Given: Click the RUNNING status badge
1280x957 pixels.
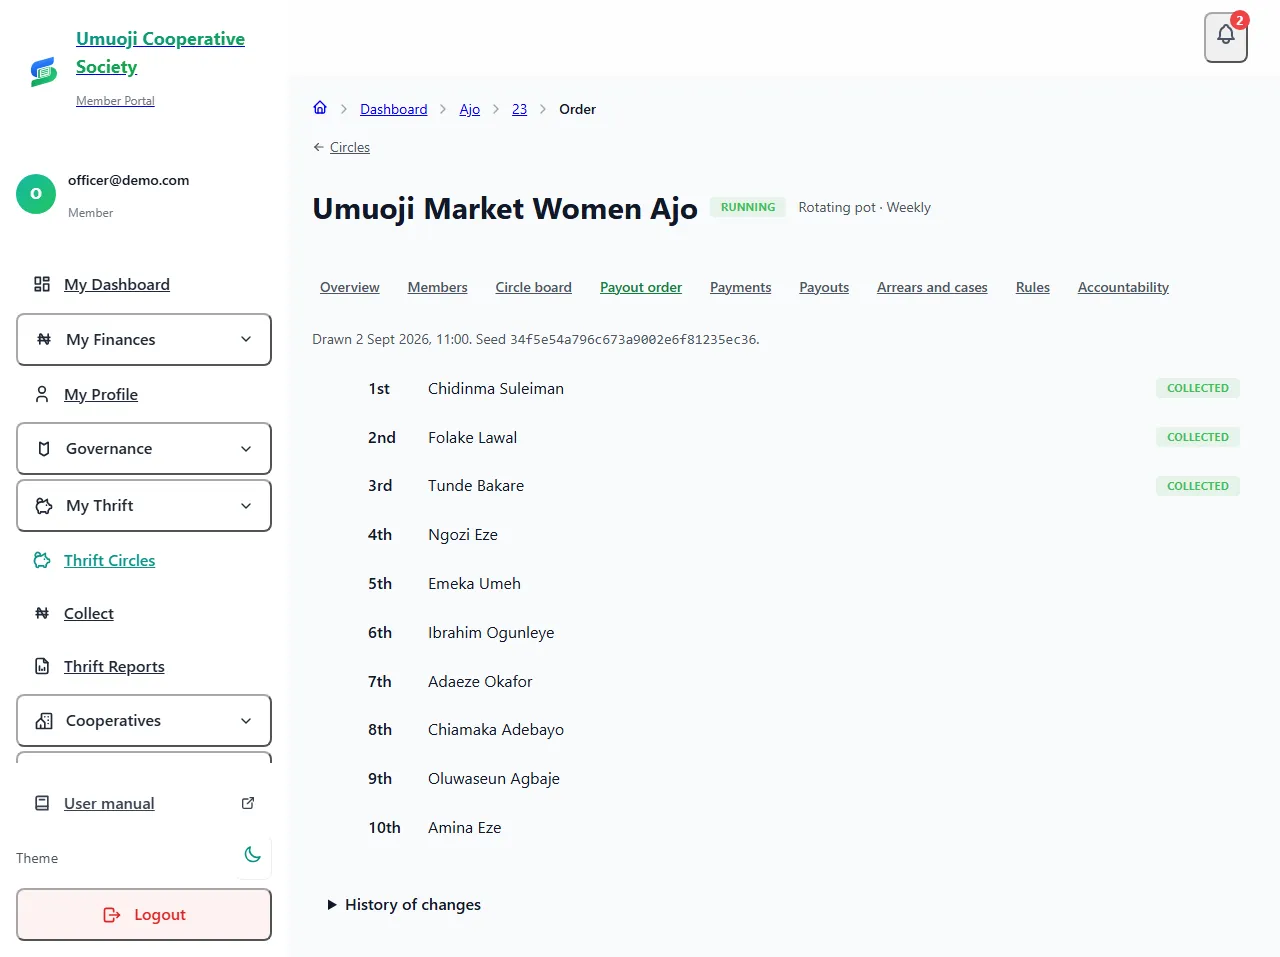Looking at the screenshot, I should 748,207.
